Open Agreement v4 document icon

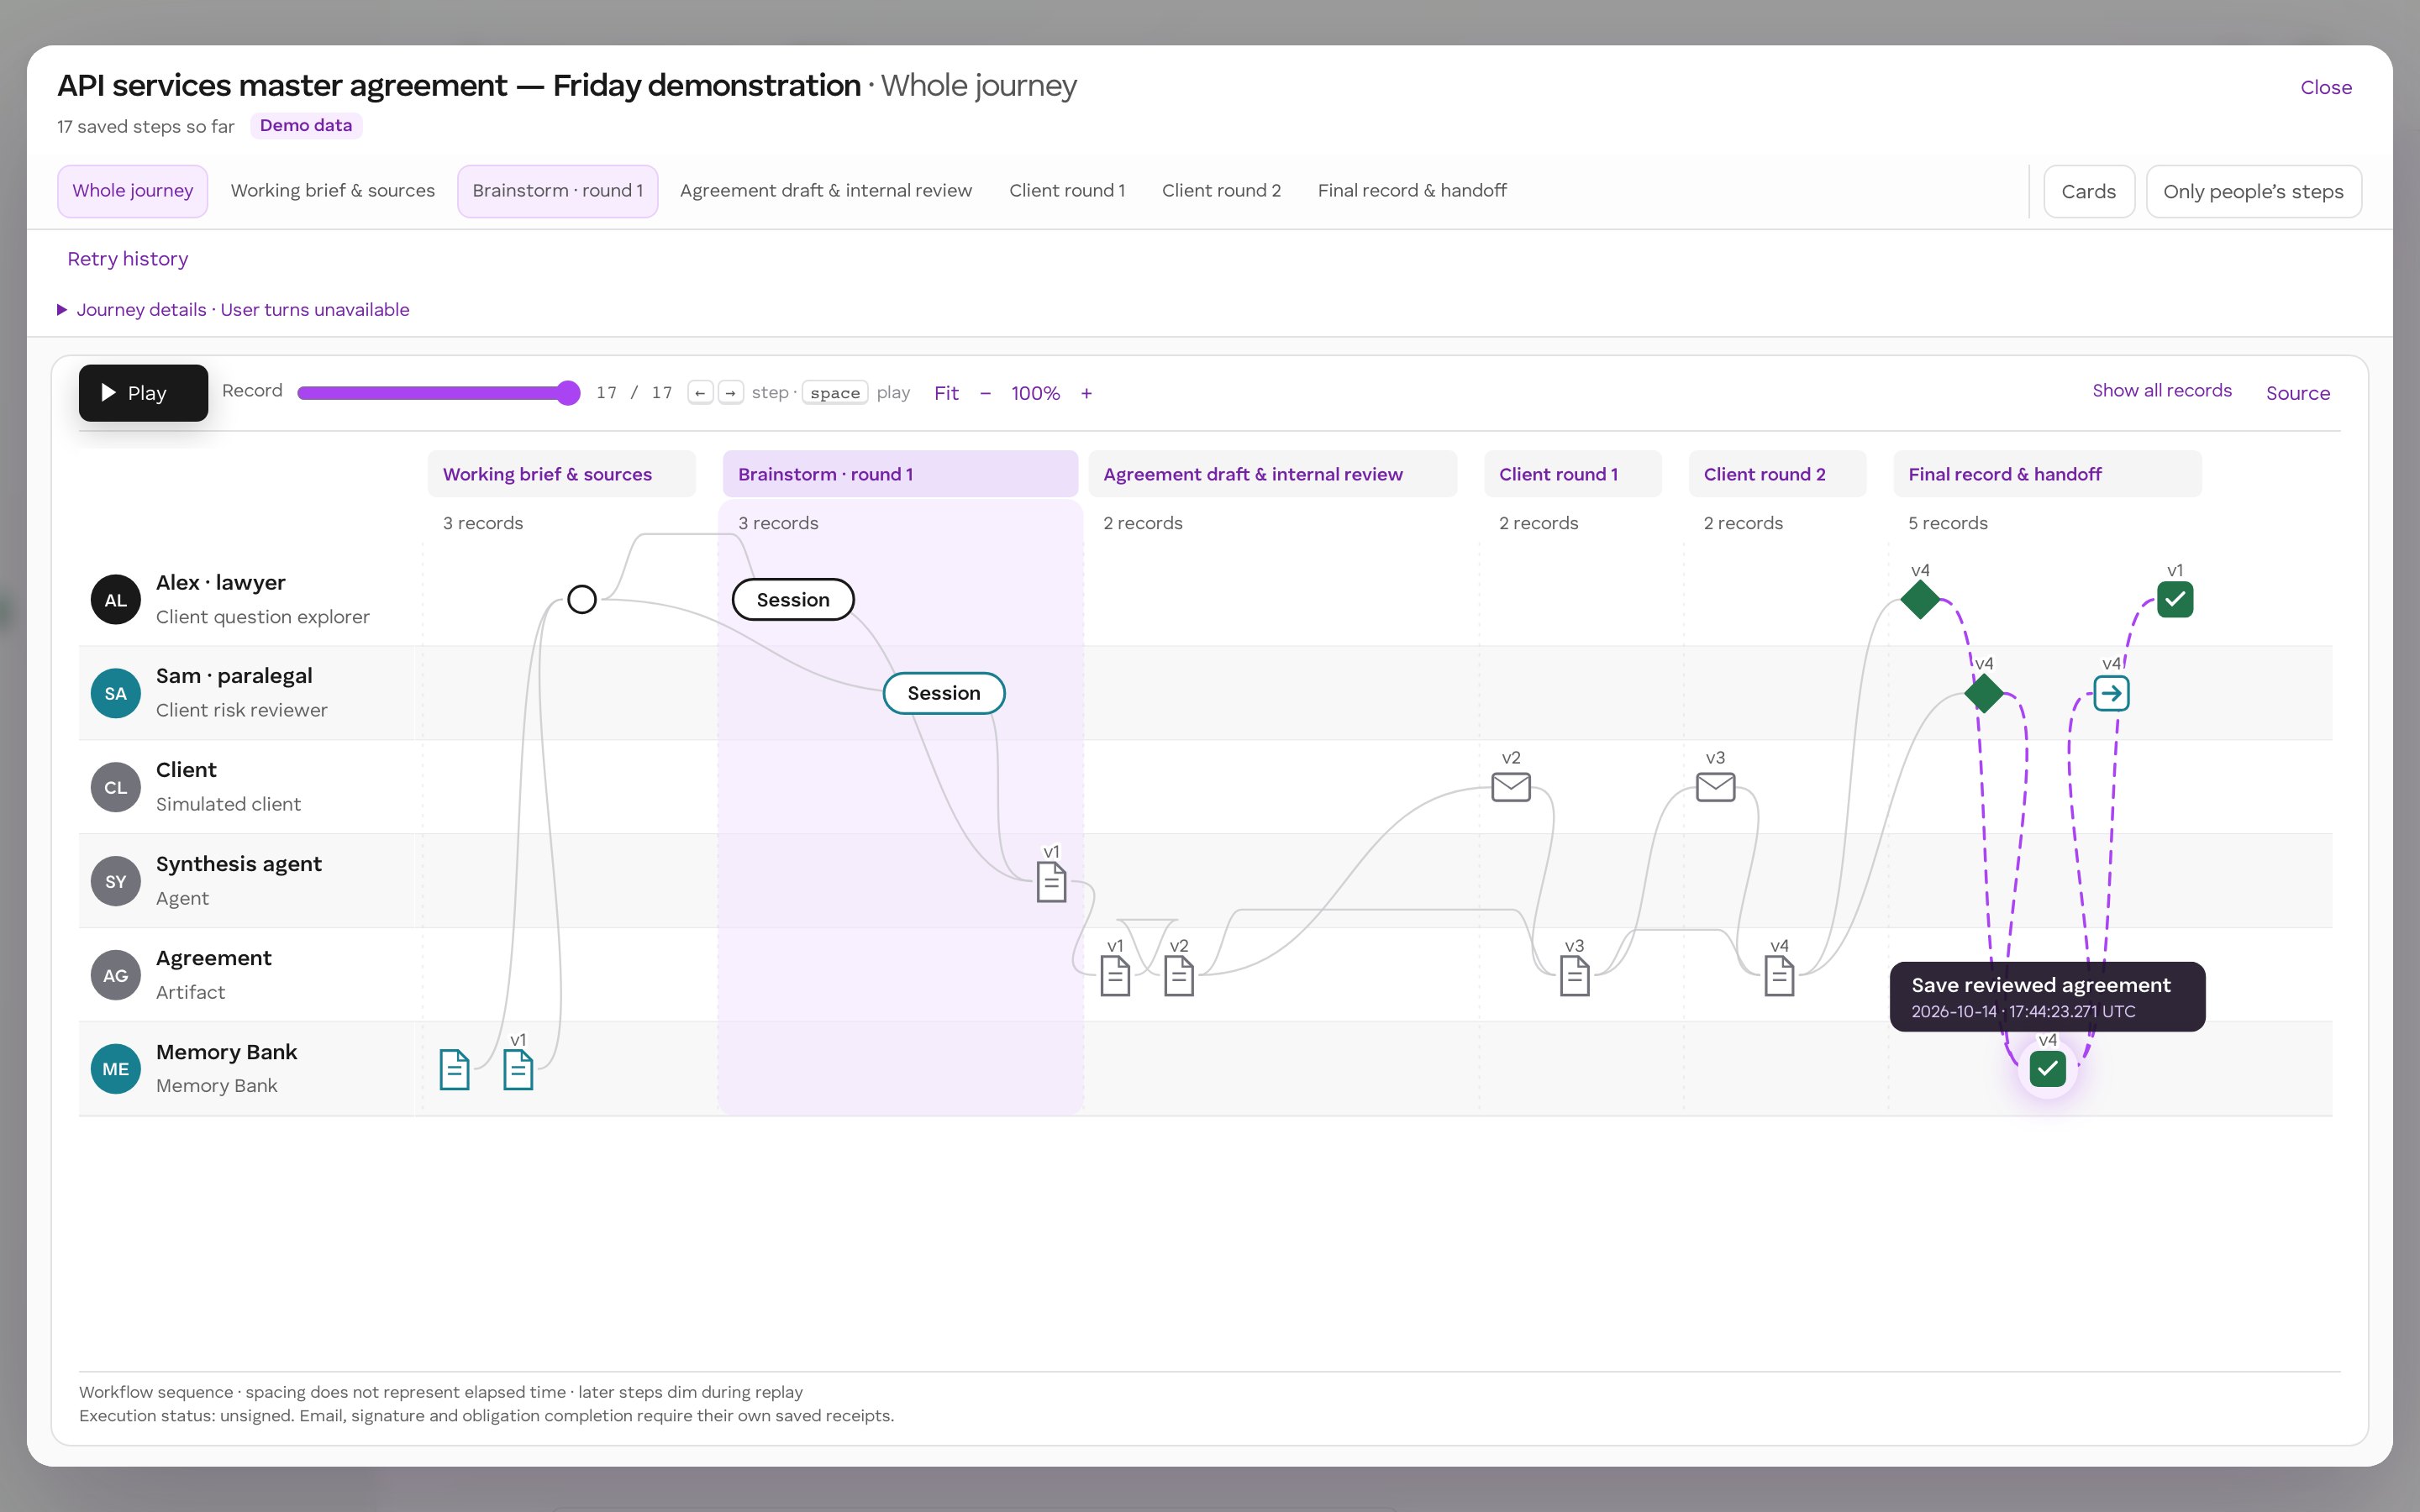1779,975
